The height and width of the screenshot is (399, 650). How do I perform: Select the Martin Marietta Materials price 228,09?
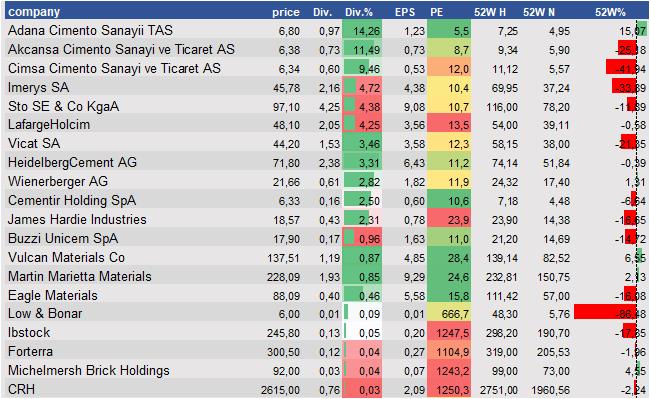point(283,276)
